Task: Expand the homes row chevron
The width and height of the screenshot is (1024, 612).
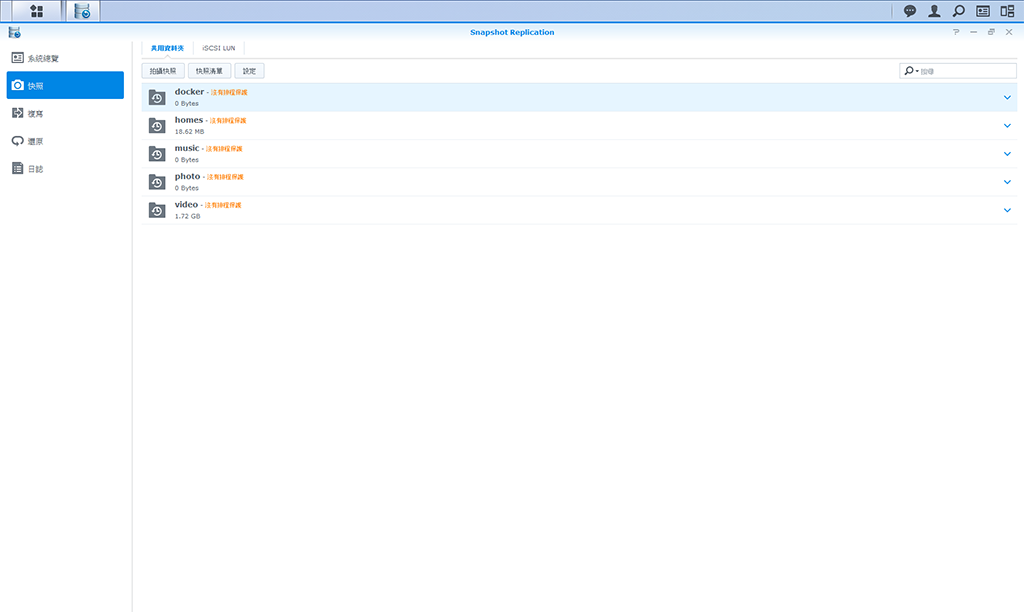Action: coord(1007,125)
